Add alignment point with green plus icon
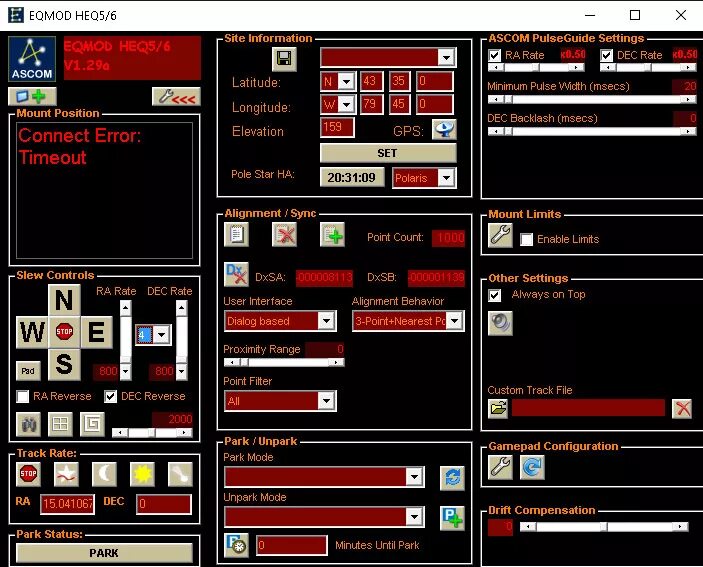The width and height of the screenshot is (703, 567). point(332,234)
